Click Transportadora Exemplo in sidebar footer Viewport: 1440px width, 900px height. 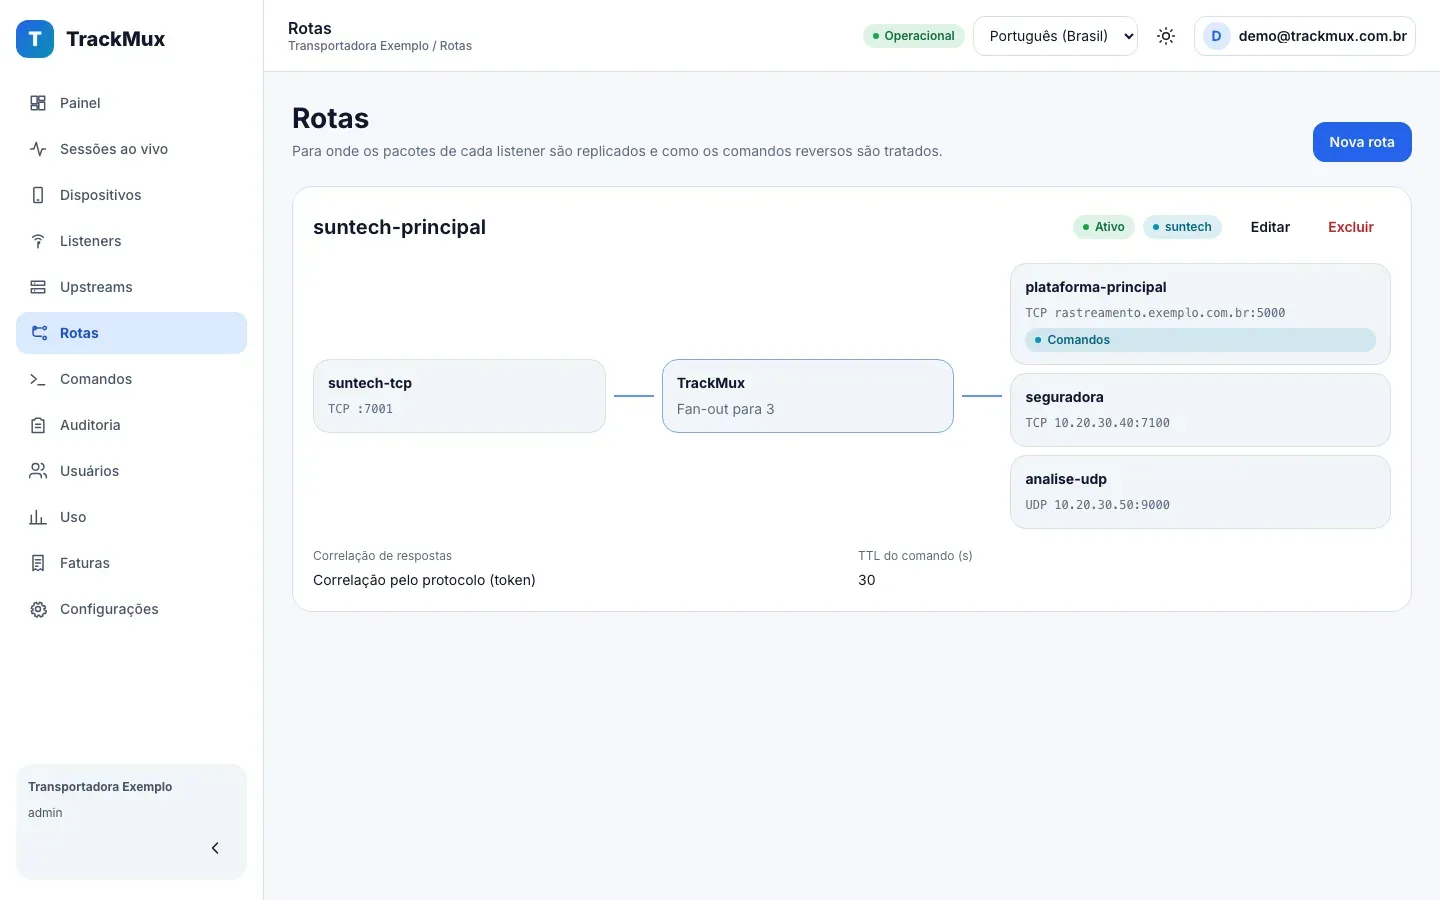[x=100, y=787]
